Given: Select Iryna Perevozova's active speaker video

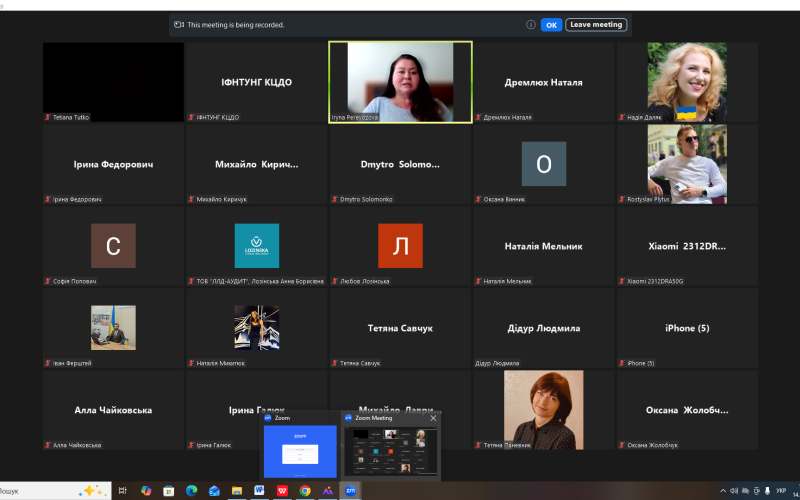Looking at the screenshot, I should pos(401,82).
